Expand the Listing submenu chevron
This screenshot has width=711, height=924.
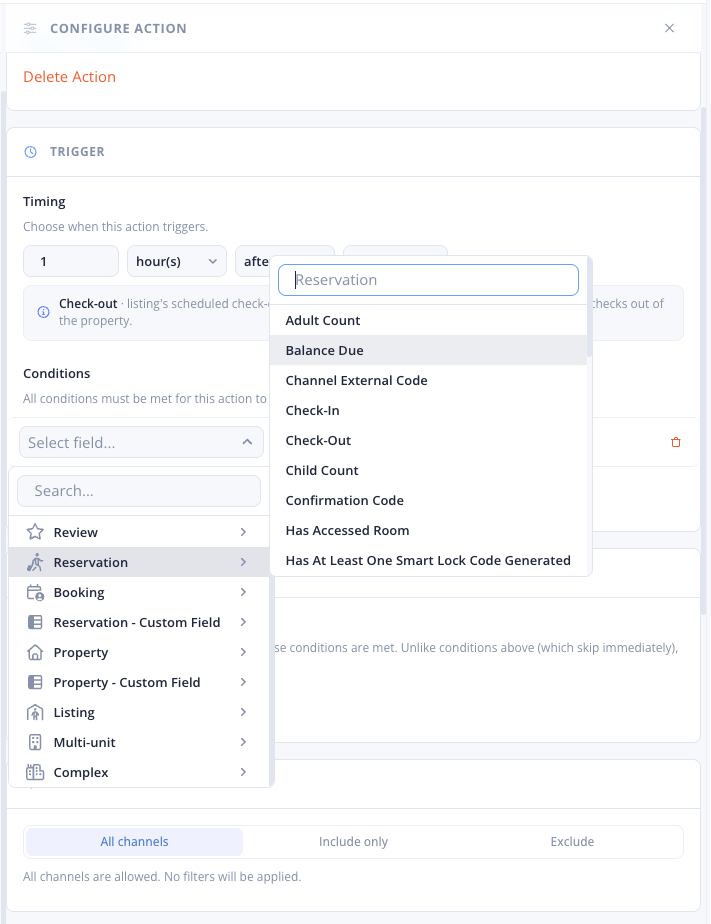(x=243, y=712)
